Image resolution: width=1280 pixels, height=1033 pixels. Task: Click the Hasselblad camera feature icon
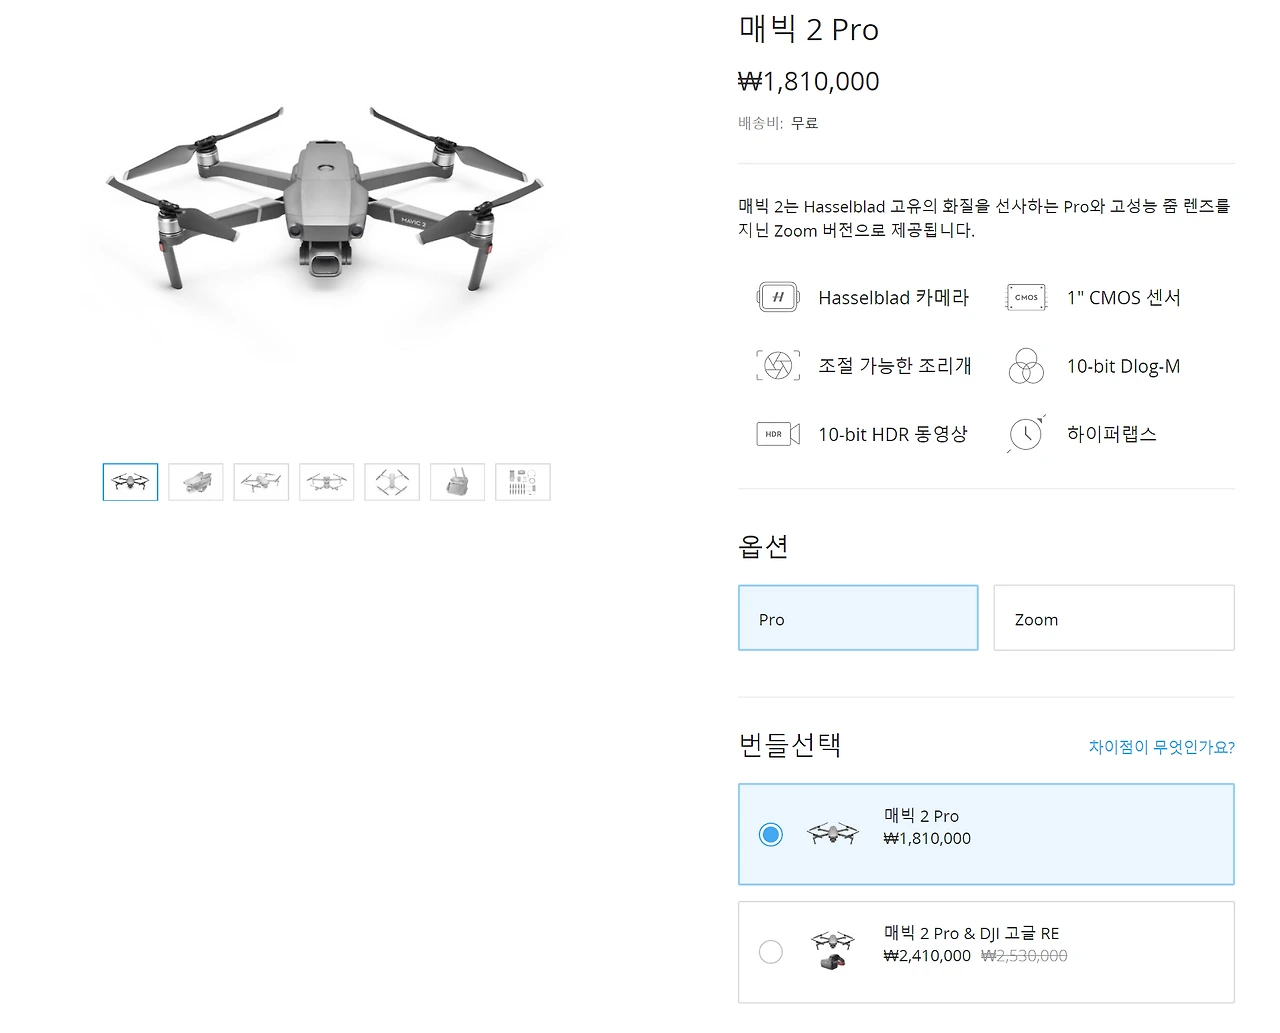pos(778,297)
